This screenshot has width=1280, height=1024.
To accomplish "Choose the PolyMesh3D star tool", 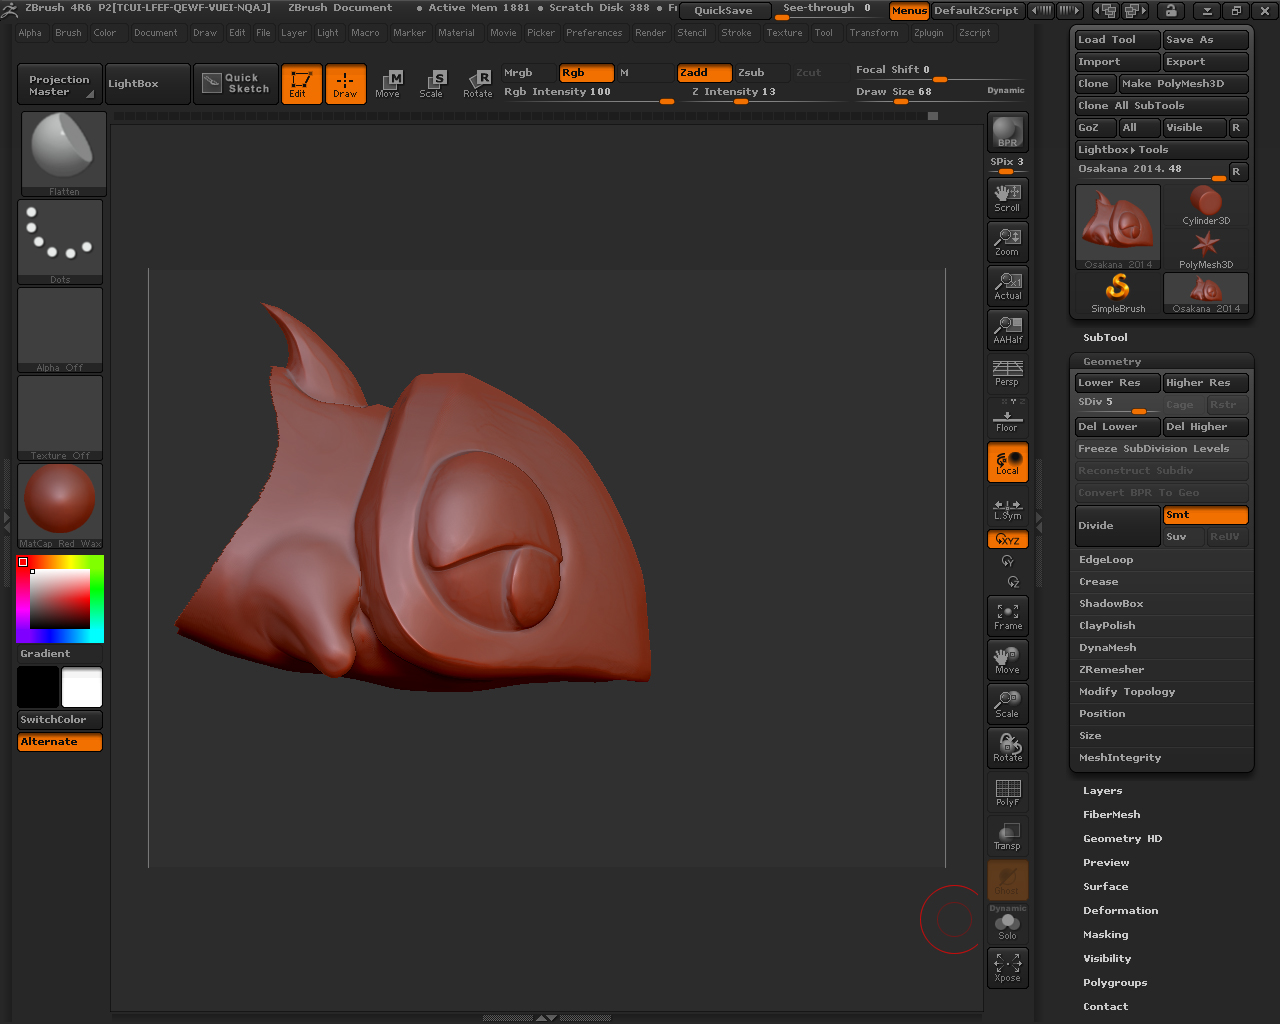I will point(1206,250).
